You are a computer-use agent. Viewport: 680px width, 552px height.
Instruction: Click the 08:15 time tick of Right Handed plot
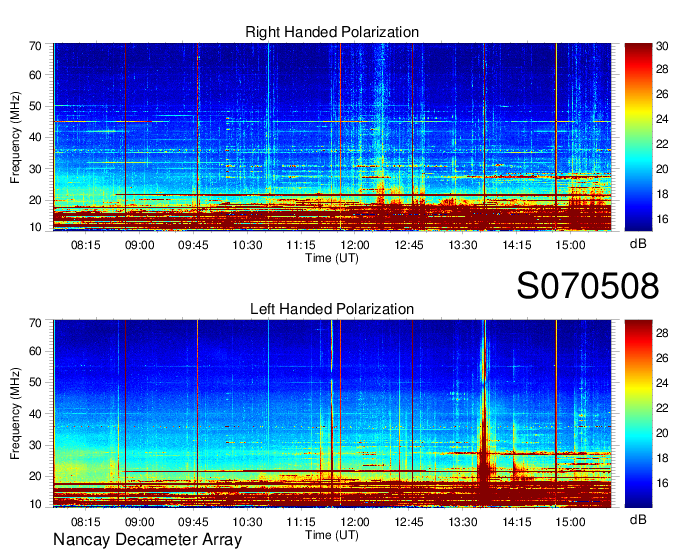pos(85,245)
